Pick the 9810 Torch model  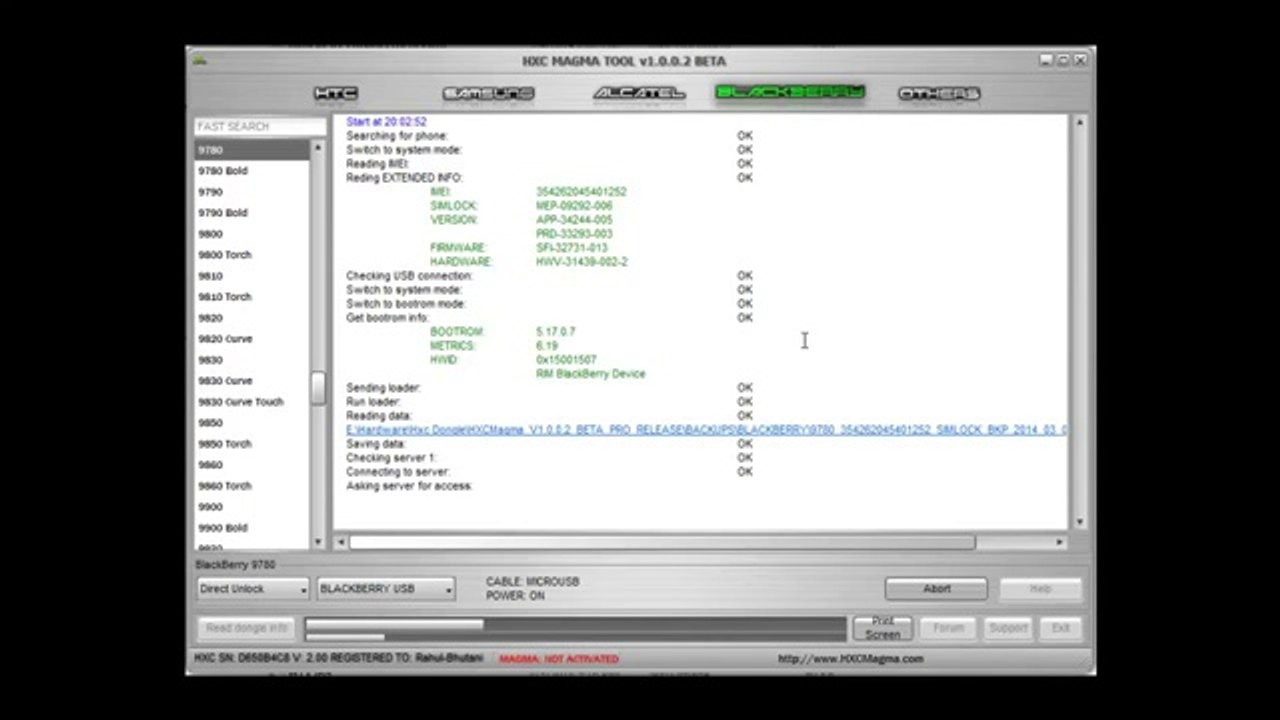pos(252,297)
